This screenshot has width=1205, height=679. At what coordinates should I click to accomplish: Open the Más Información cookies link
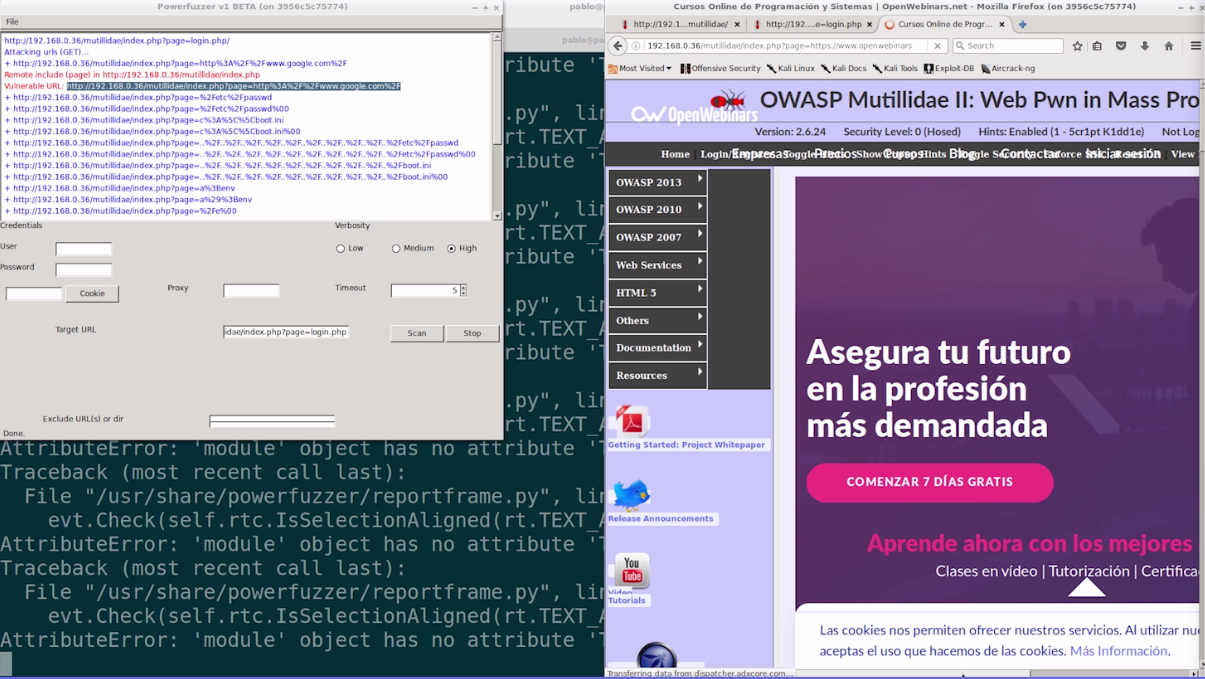tap(1119, 651)
